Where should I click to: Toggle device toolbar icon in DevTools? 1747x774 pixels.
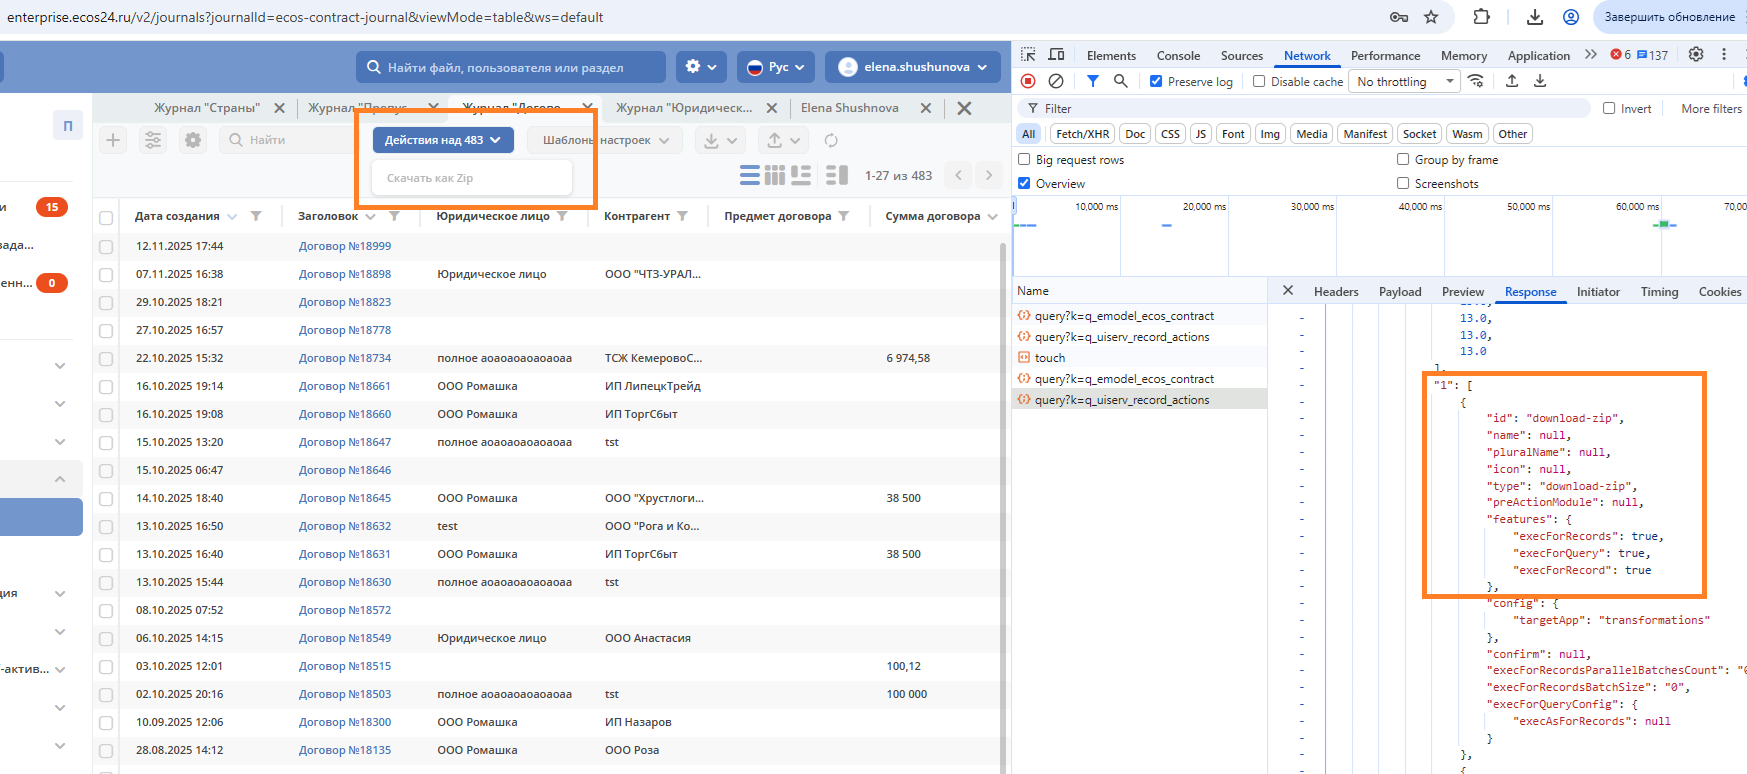[x=1056, y=55]
